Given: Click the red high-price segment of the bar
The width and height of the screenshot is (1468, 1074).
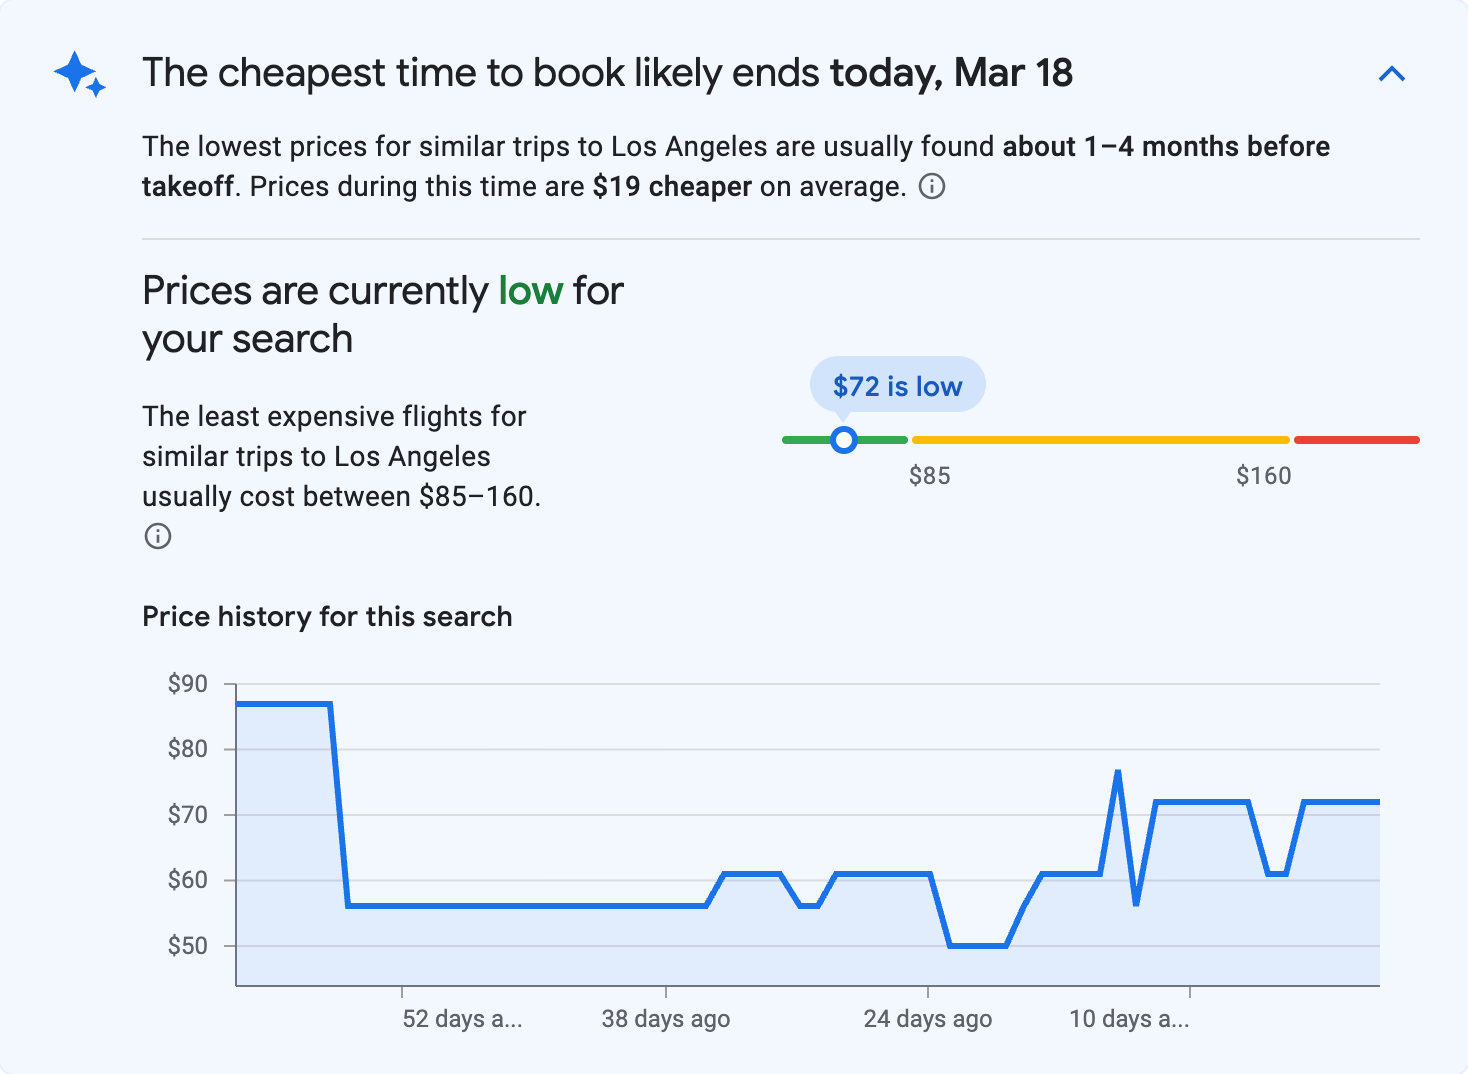Looking at the screenshot, I should [1356, 439].
